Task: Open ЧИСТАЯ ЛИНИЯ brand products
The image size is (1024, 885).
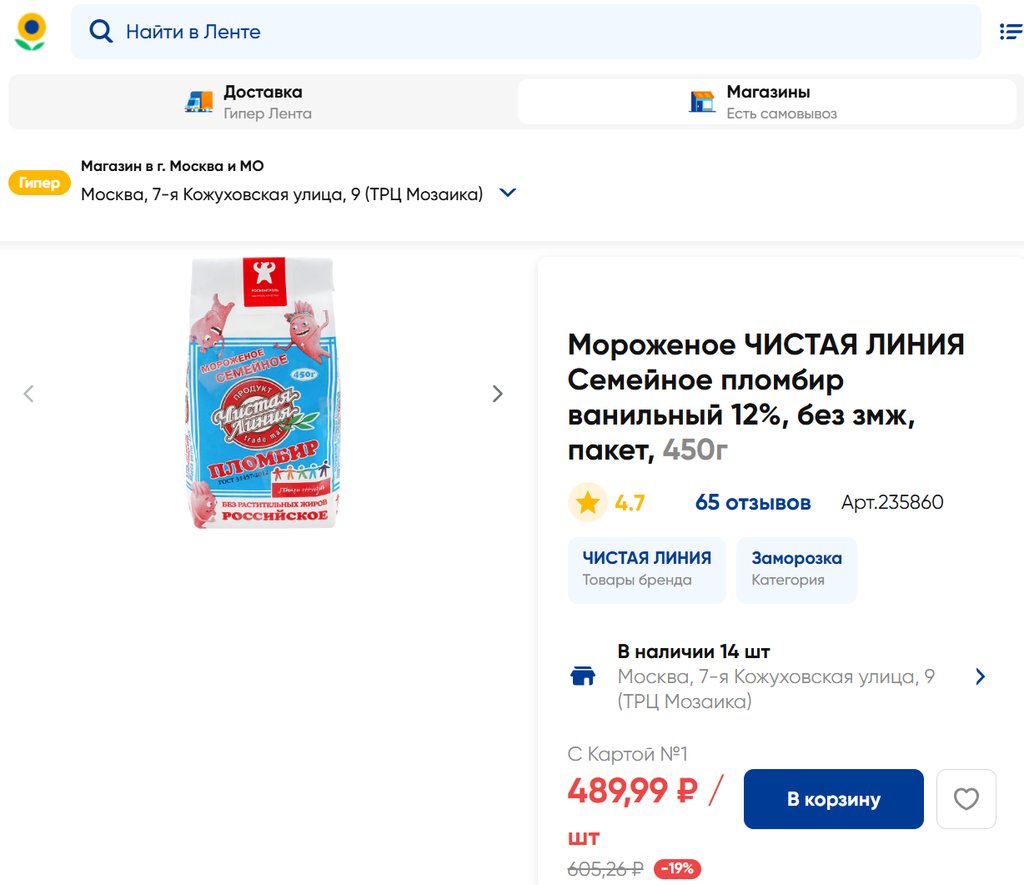Action: (646, 569)
